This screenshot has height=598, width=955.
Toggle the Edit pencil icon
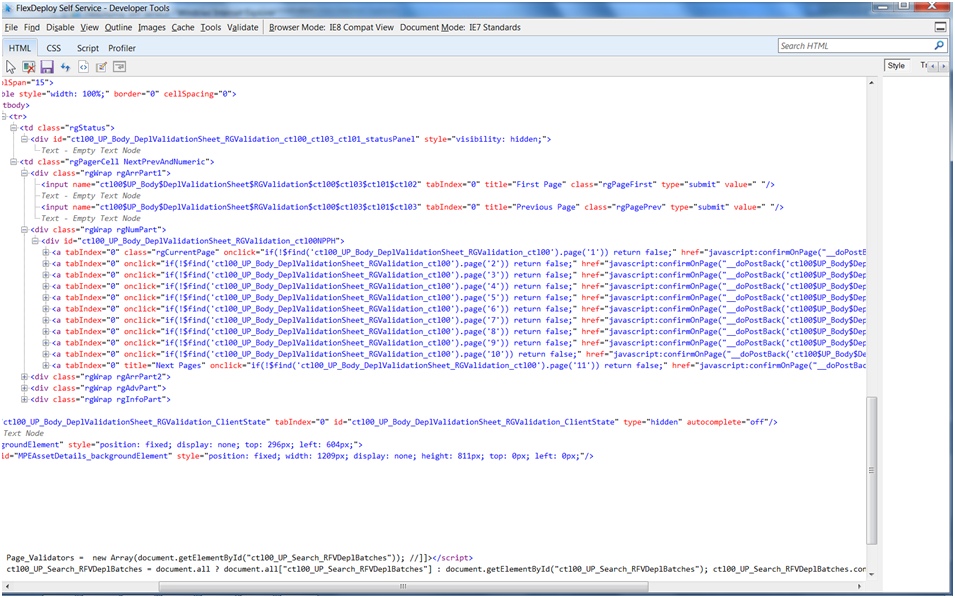pyautogui.click(x=101, y=67)
